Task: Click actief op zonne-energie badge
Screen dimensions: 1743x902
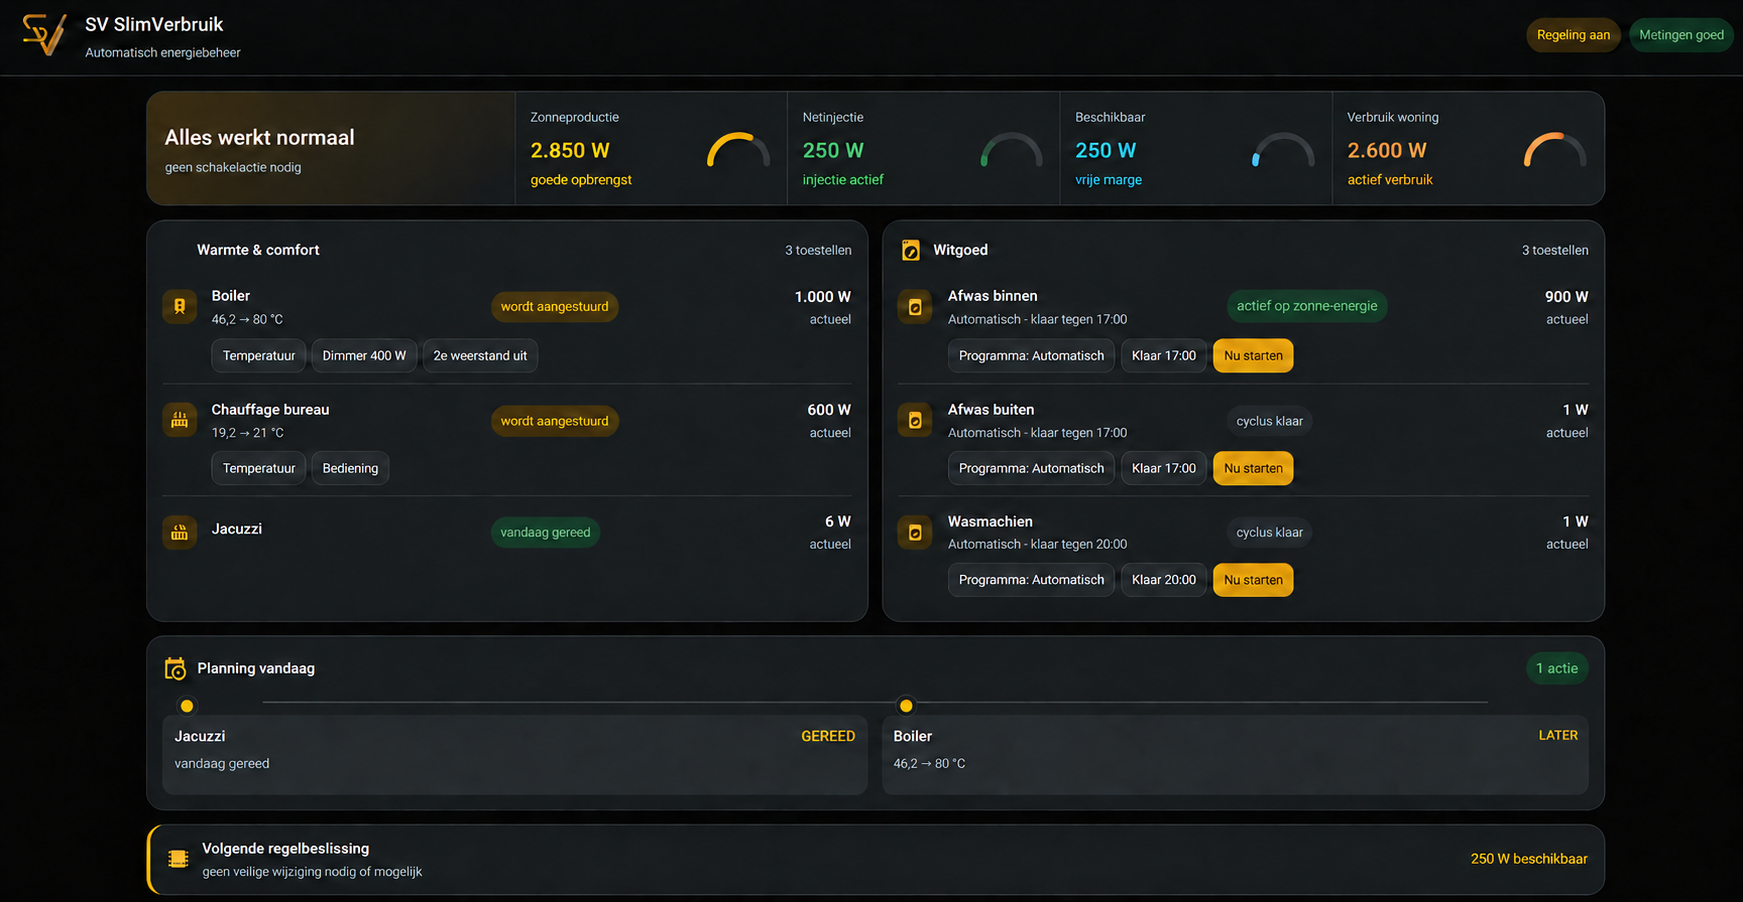Action: (x=1307, y=306)
